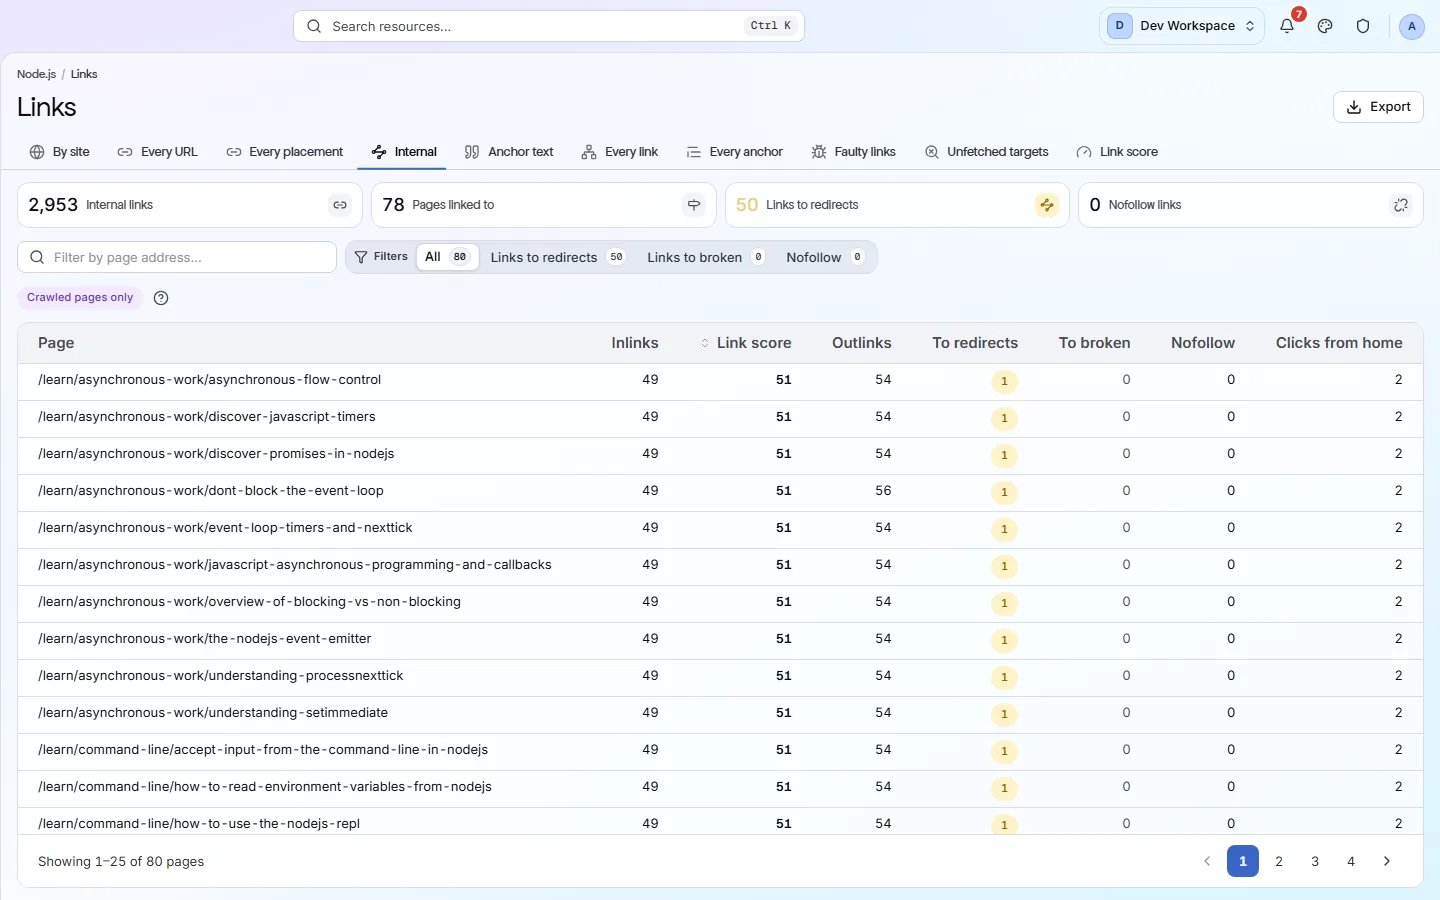Open the user avatar menu labeled A
The image size is (1440, 900).
point(1411,26)
